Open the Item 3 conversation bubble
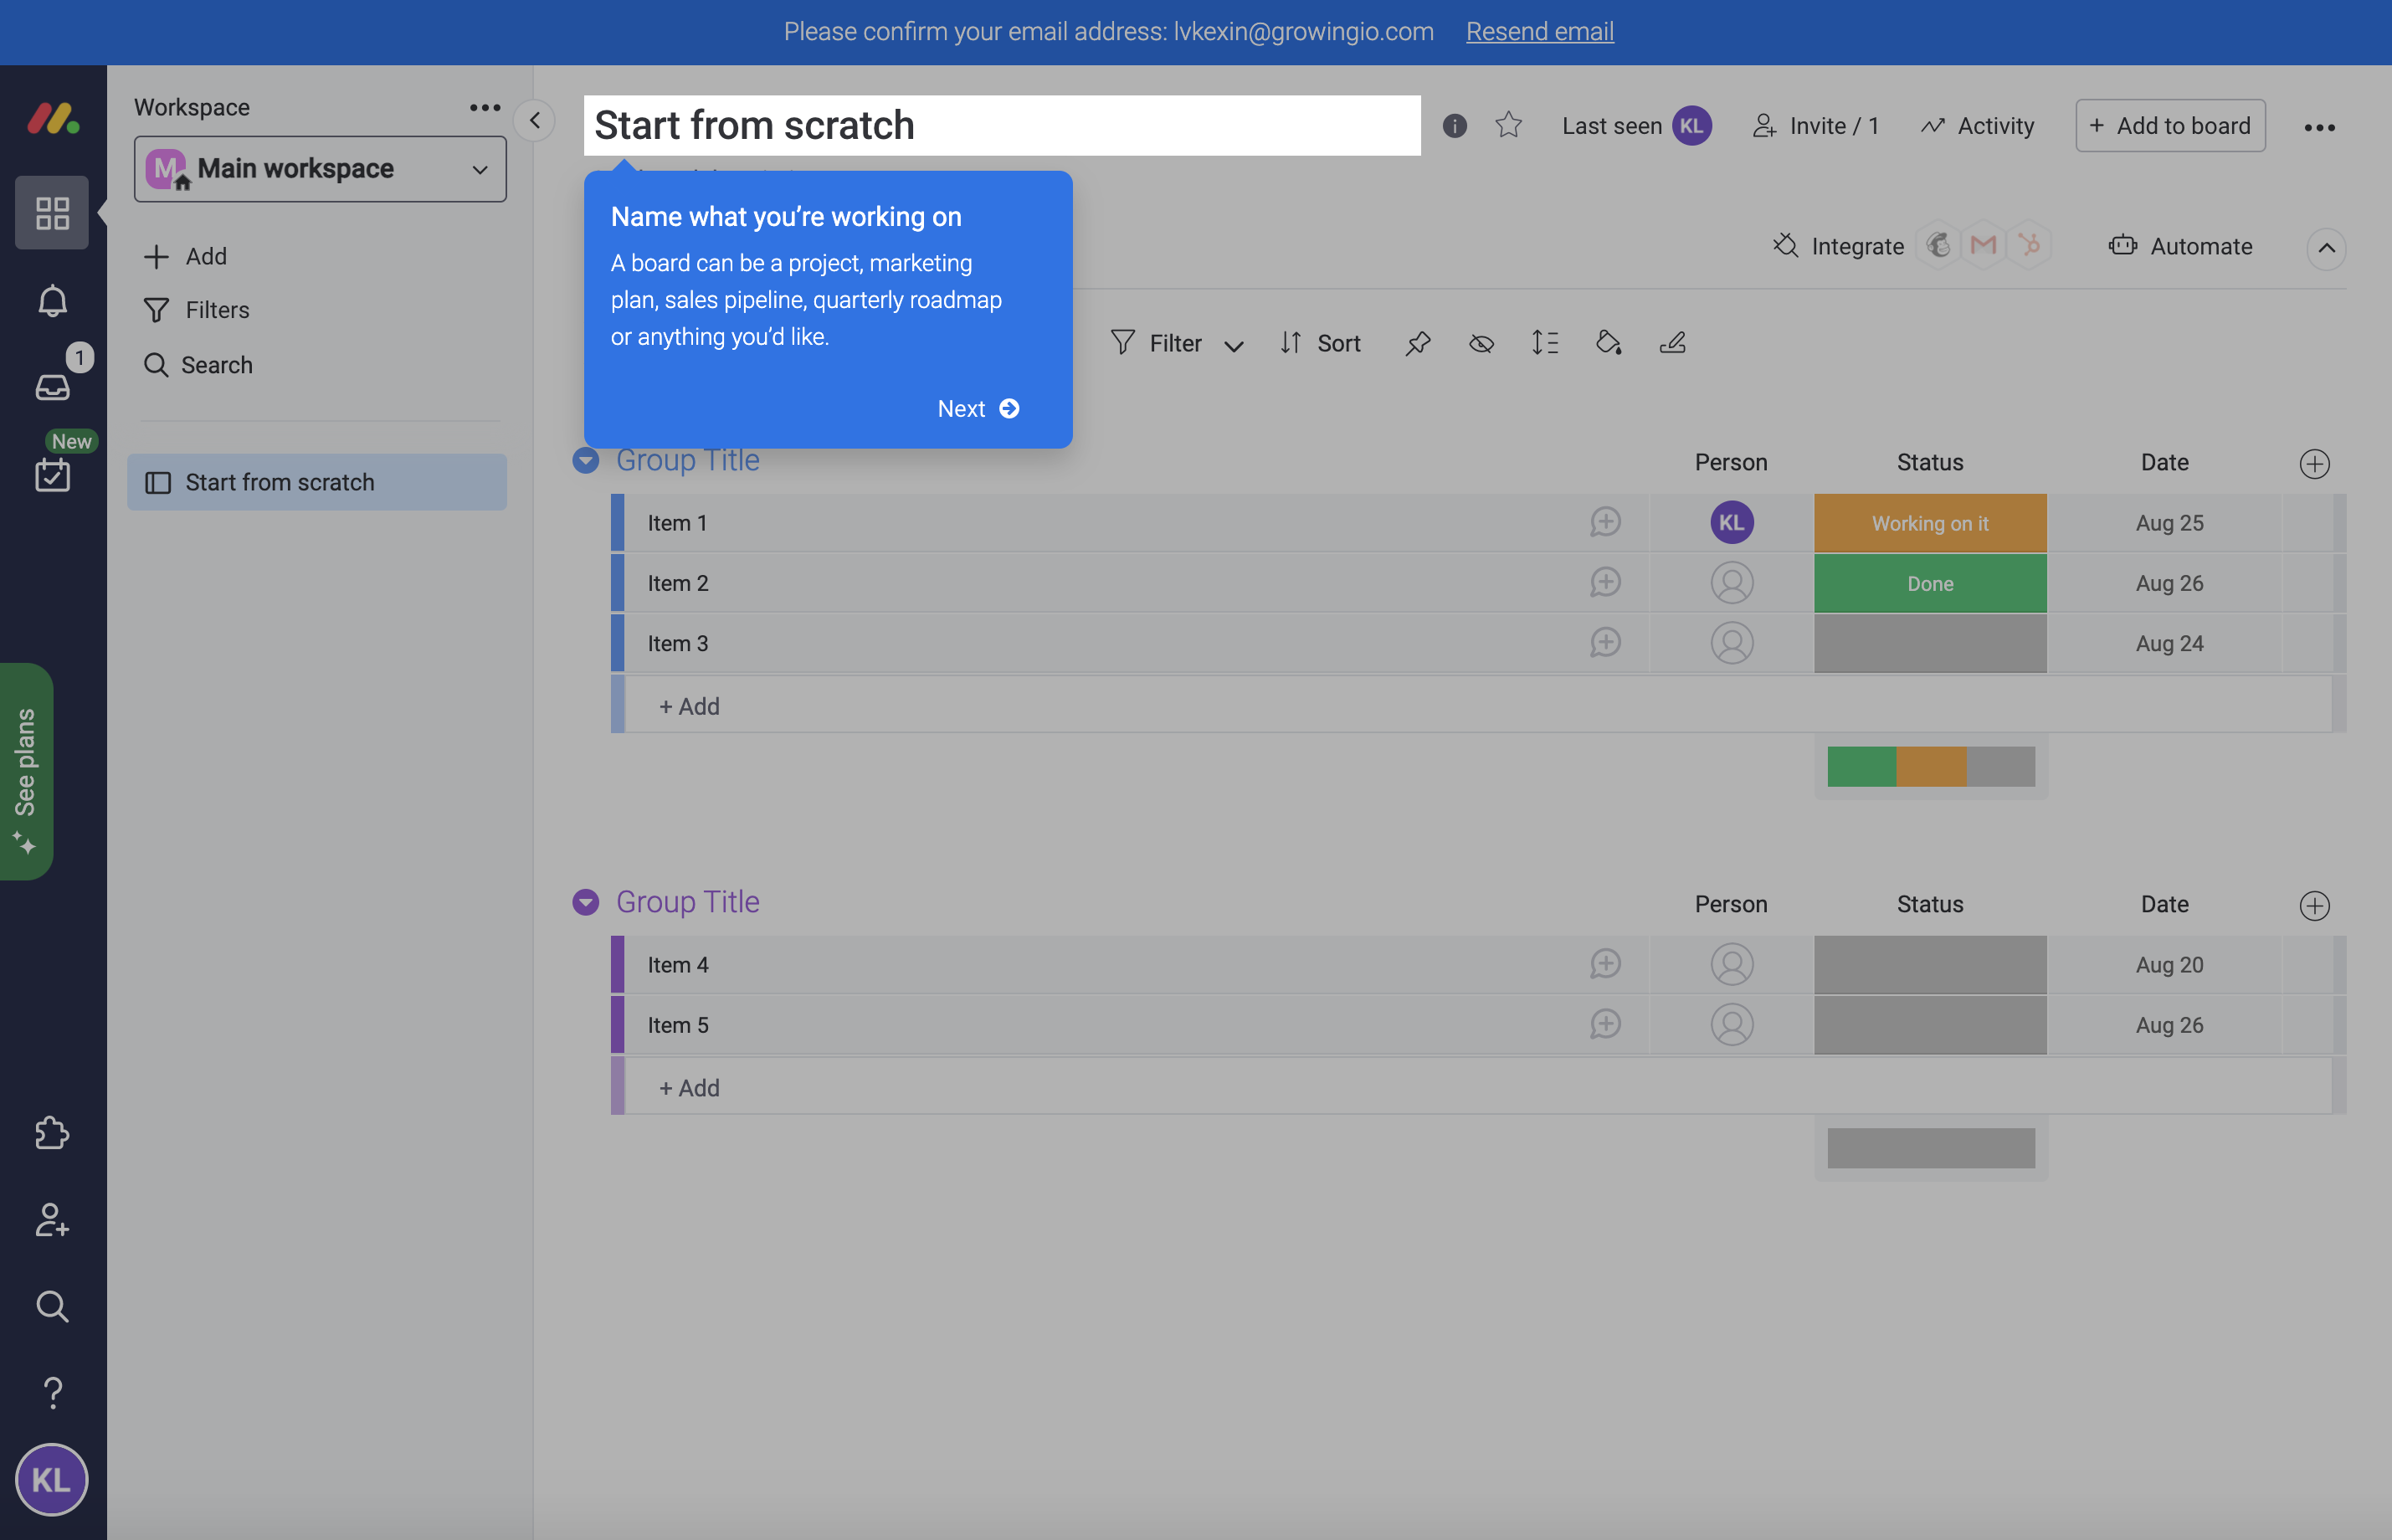The width and height of the screenshot is (2392, 1540). [x=1606, y=642]
